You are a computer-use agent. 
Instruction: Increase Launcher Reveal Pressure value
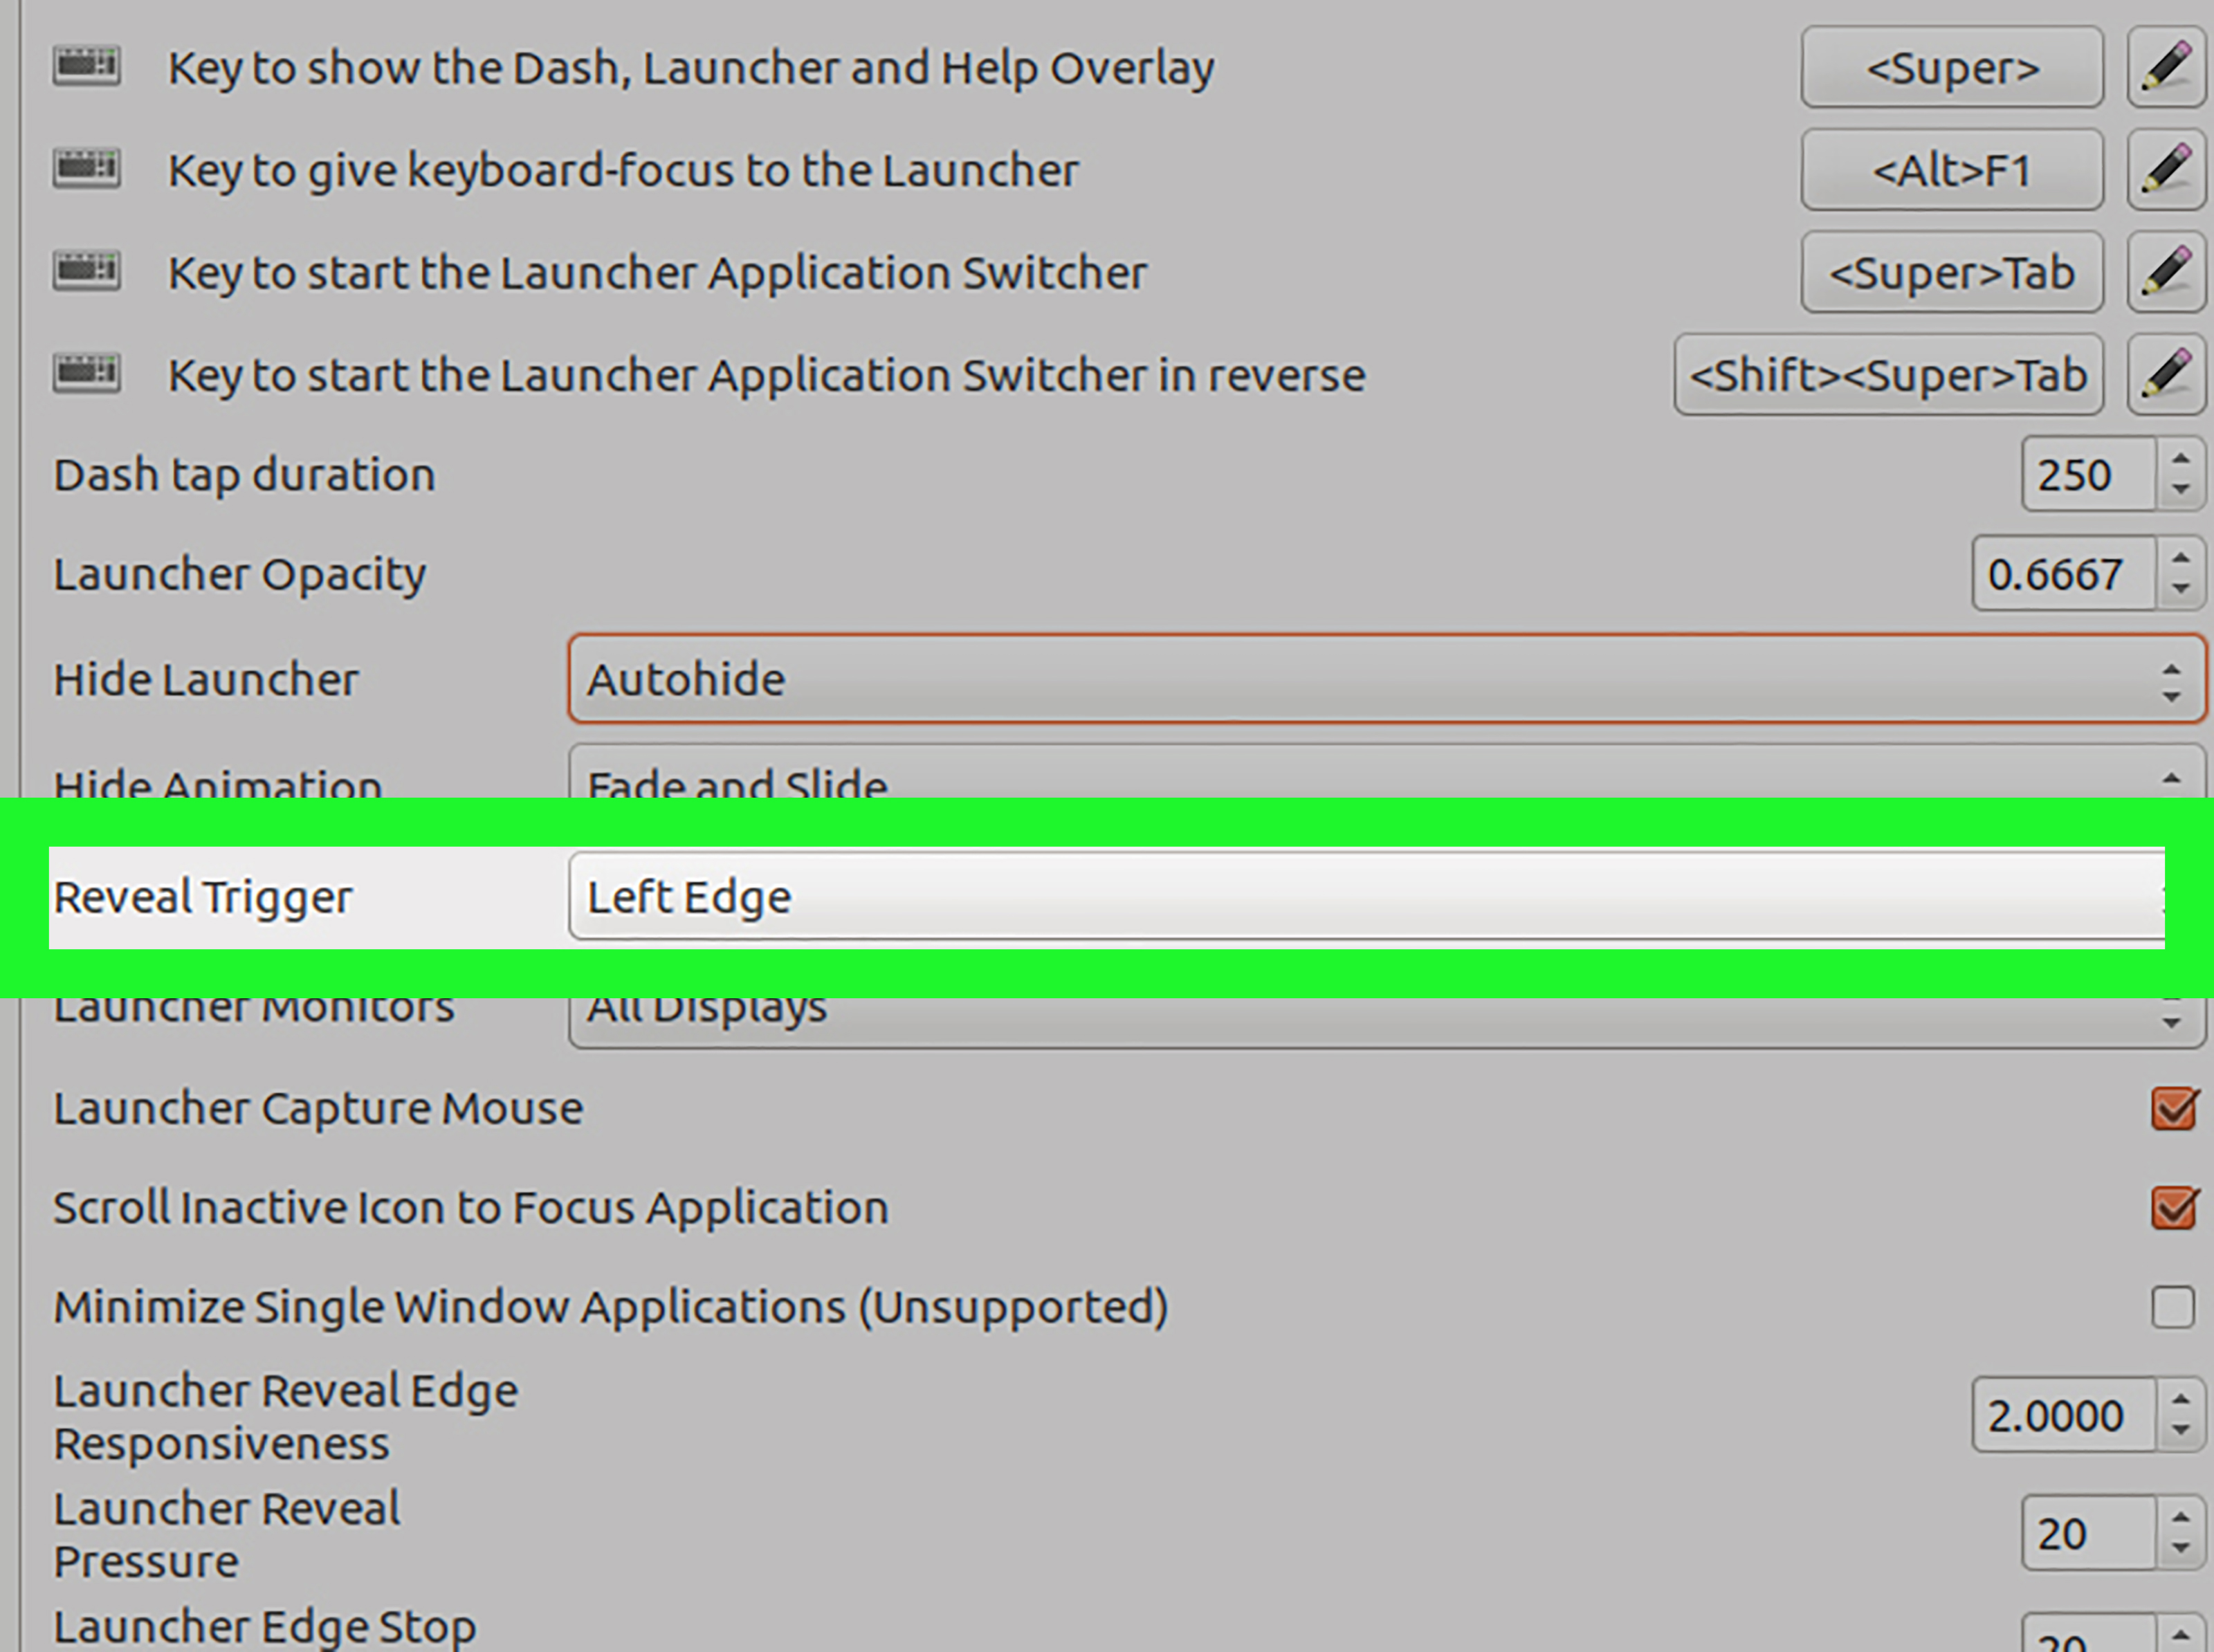[x=2181, y=1517]
